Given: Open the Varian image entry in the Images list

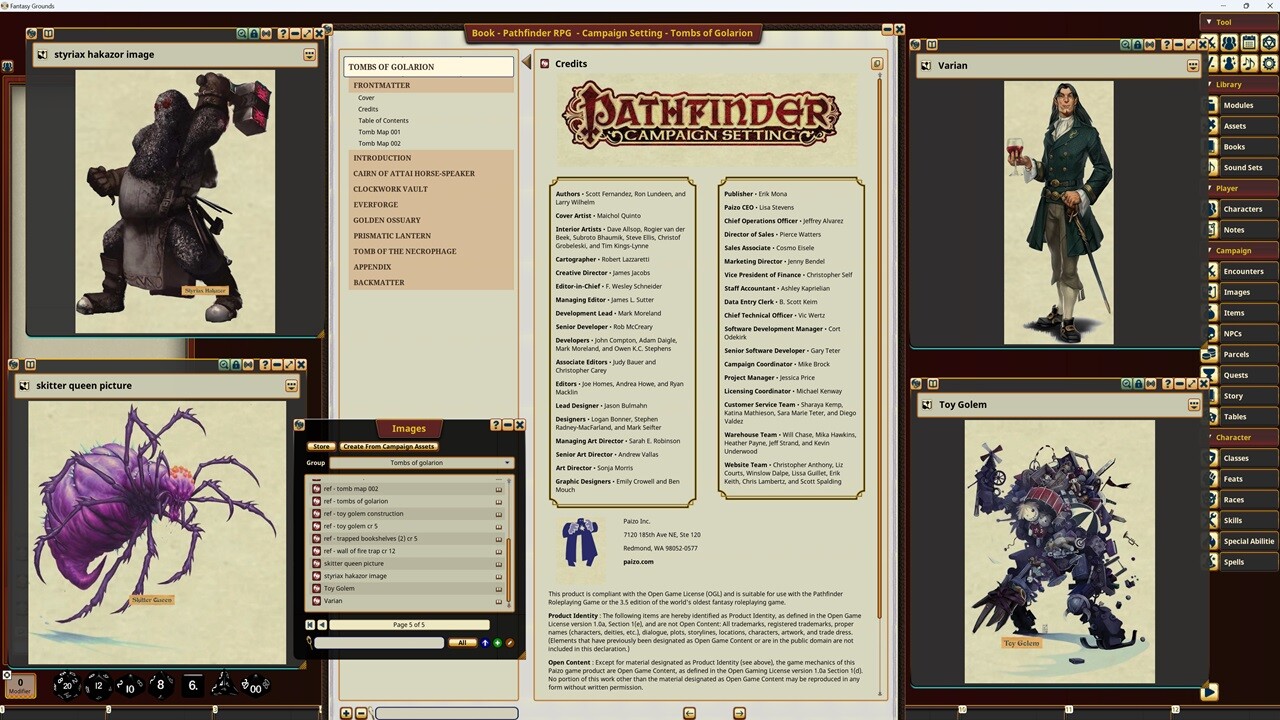Looking at the screenshot, I should (x=333, y=600).
